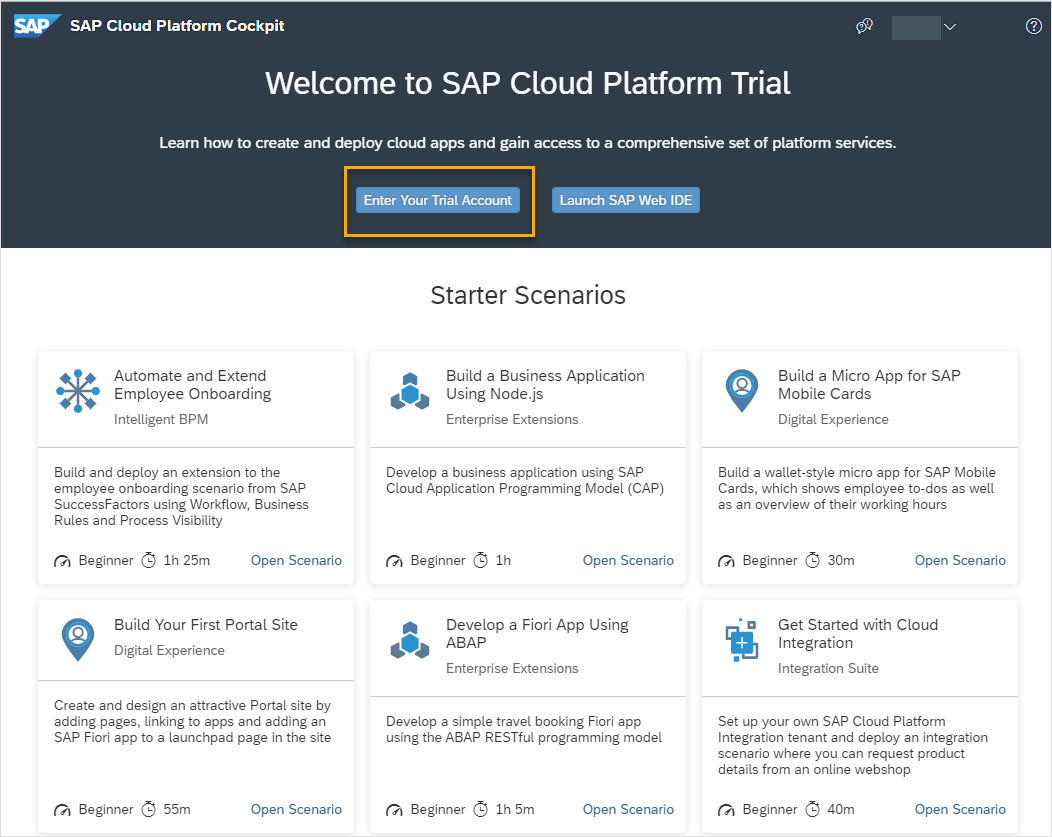Click the hexagons icon for Develop a Fiori App

click(410, 639)
